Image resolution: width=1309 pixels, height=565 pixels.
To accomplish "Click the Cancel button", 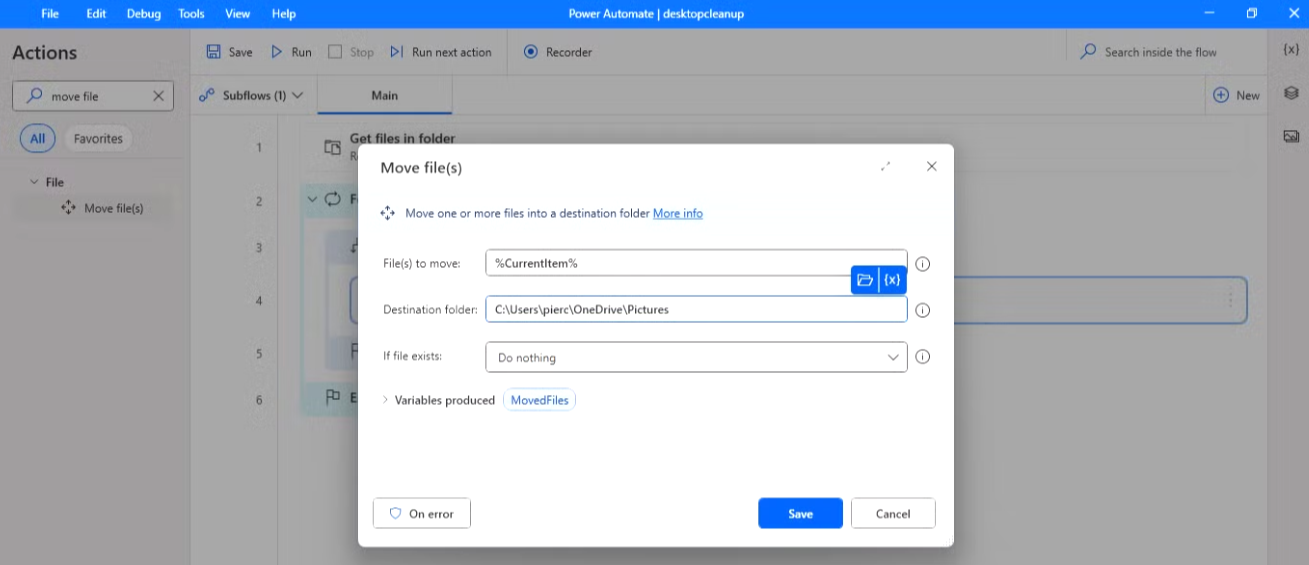I will point(893,513).
